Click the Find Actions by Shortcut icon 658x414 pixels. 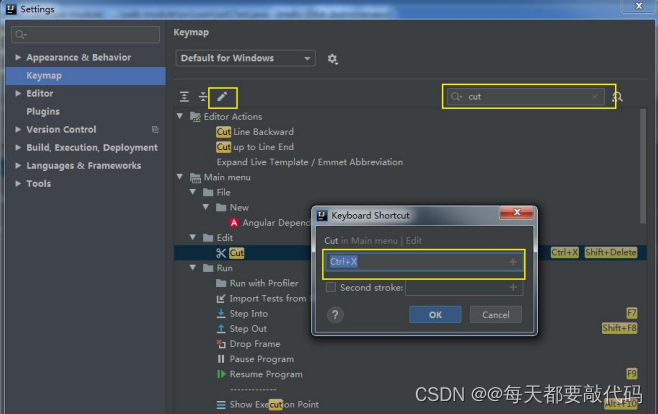[617, 97]
